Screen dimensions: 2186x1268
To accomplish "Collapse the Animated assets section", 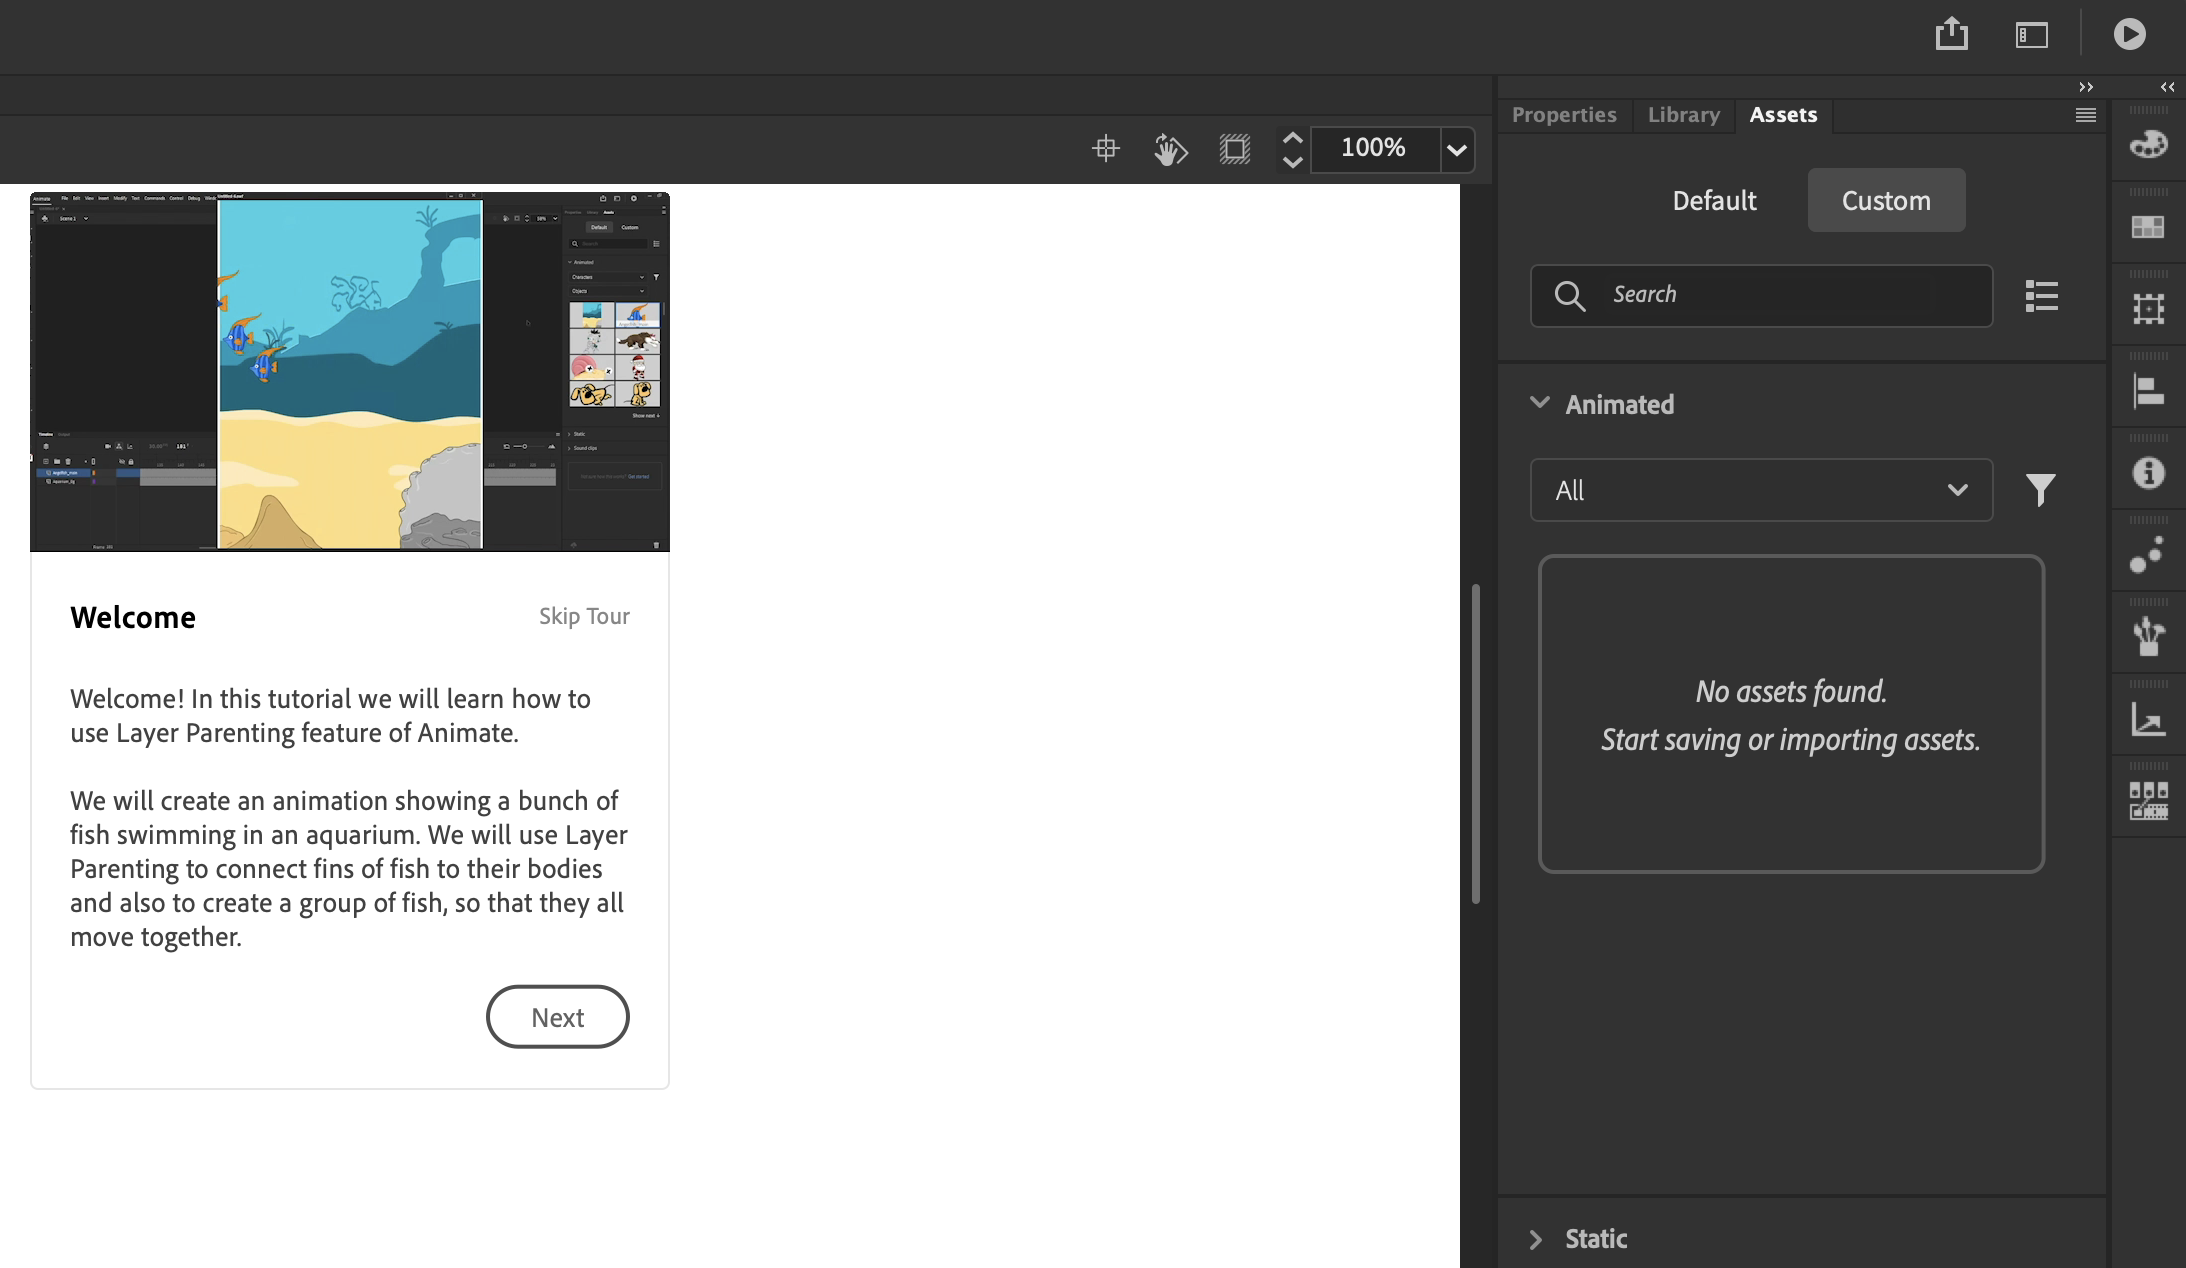I will tap(1538, 403).
